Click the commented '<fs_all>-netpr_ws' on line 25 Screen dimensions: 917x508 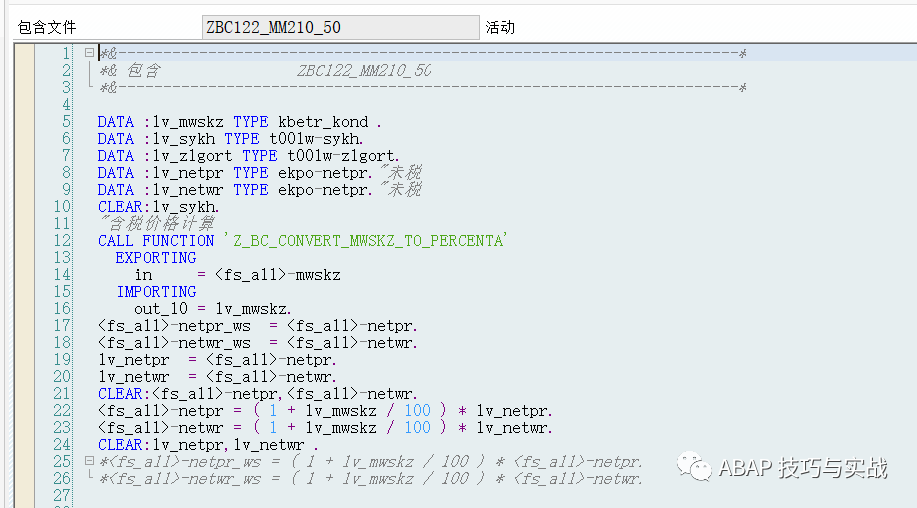pos(185,461)
